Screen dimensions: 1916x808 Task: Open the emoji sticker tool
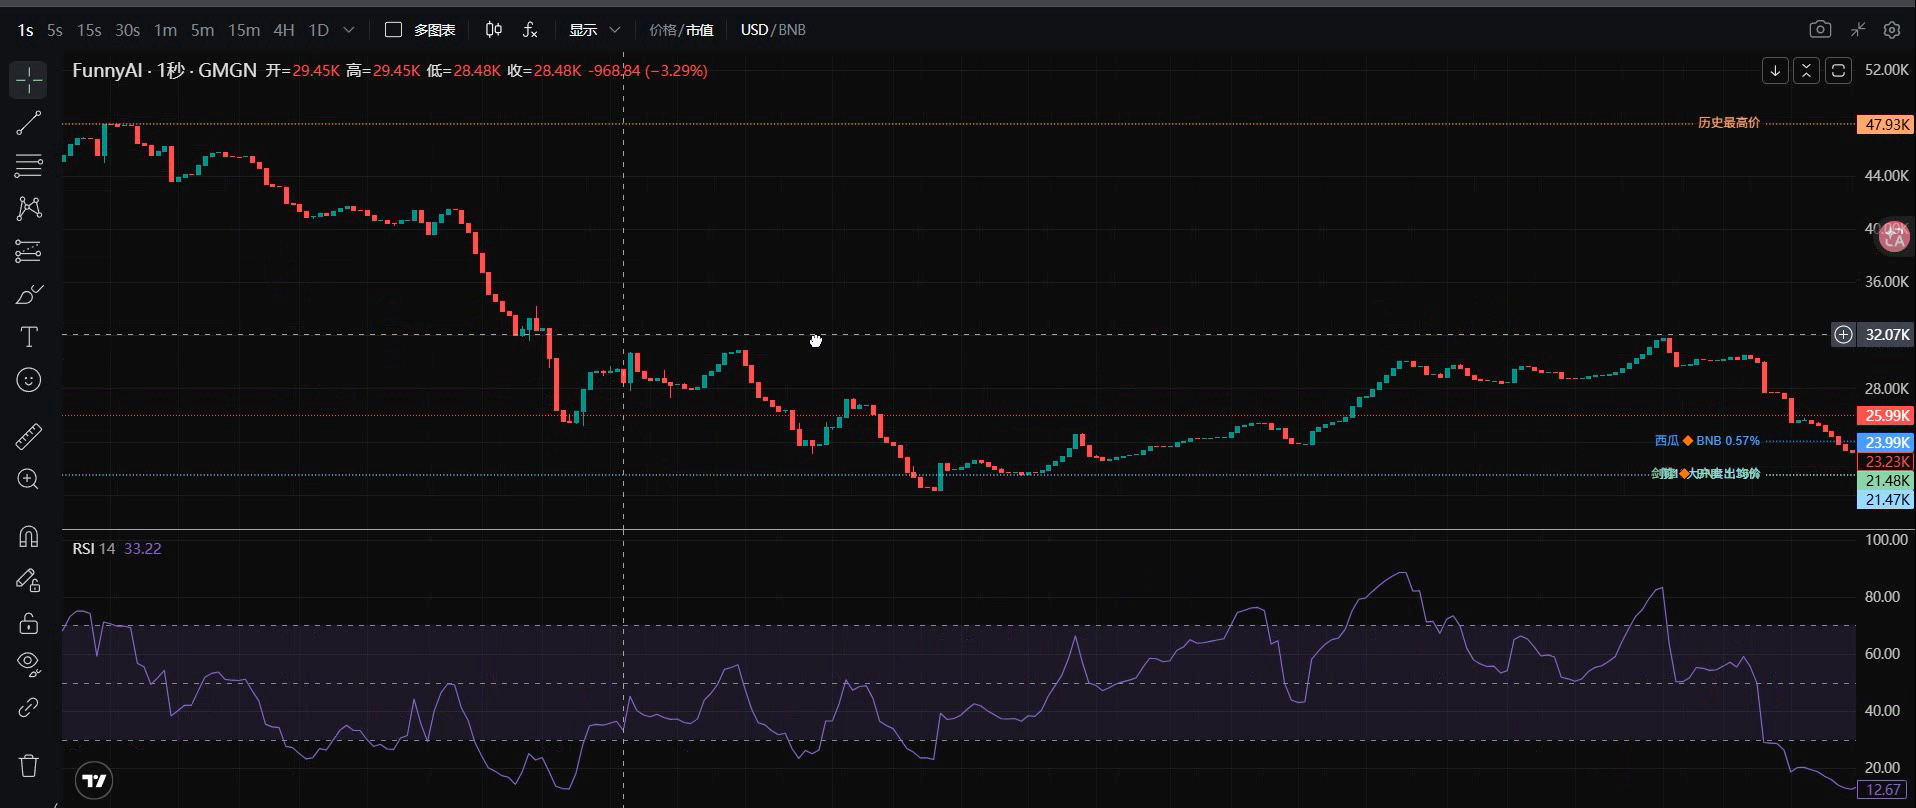[x=29, y=380]
